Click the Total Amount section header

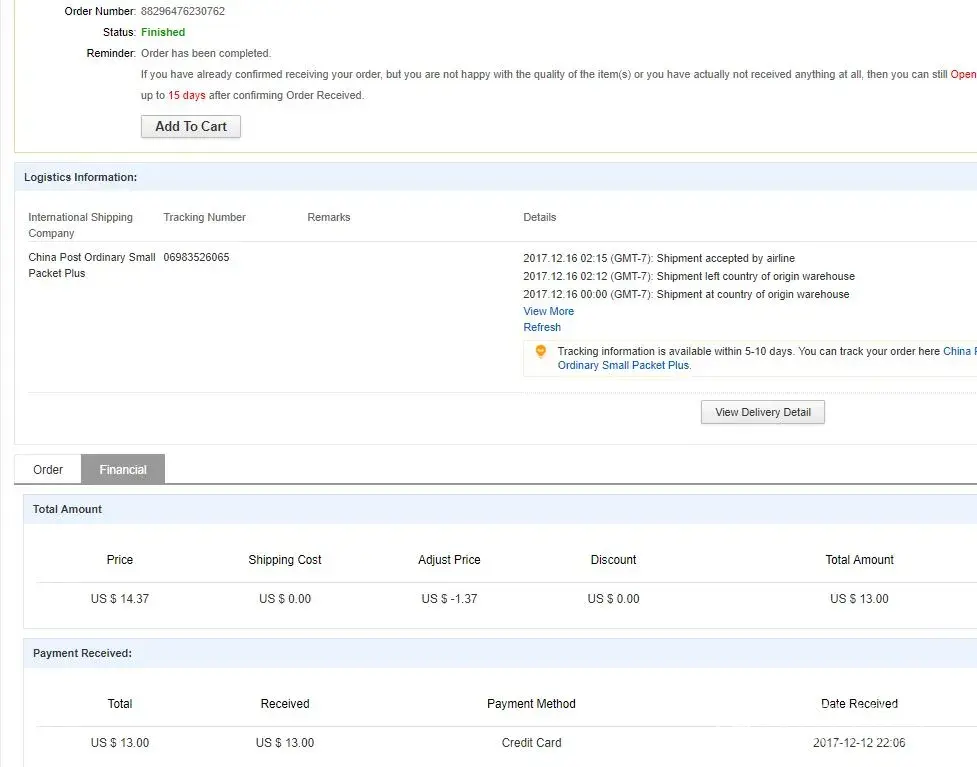[67, 509]
